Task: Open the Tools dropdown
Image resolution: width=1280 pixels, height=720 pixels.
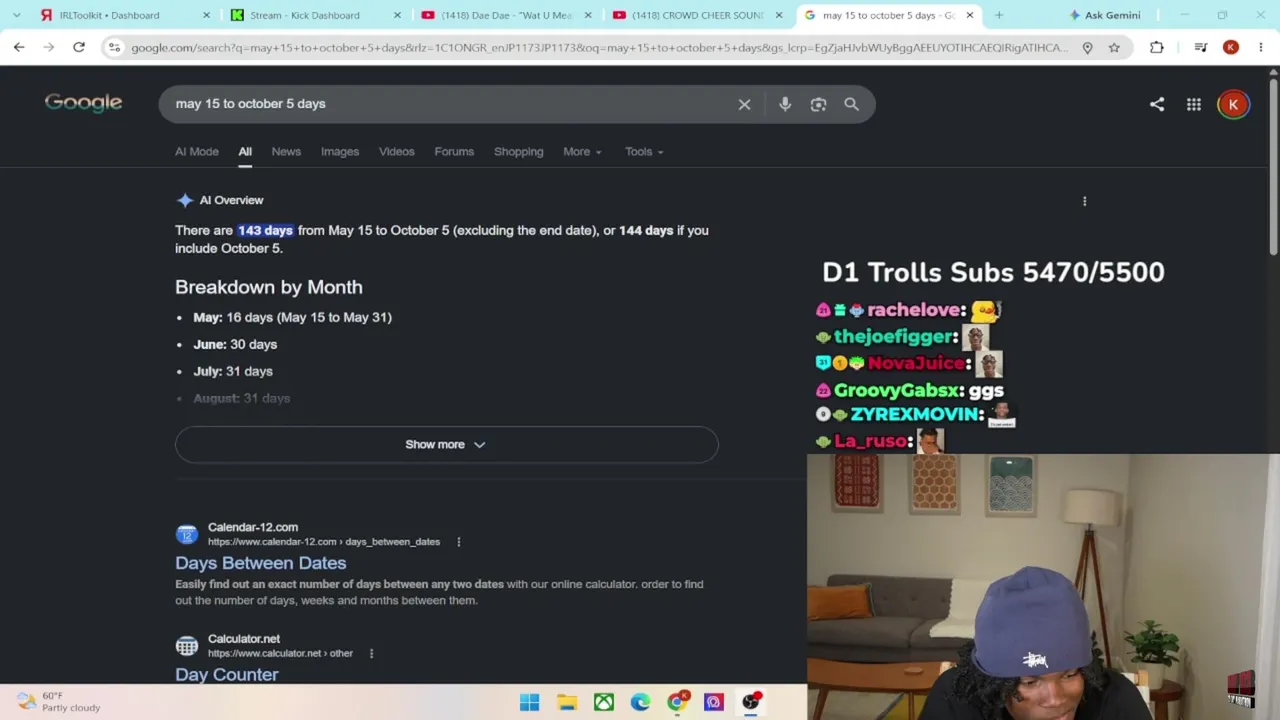Action: [644, 152]
